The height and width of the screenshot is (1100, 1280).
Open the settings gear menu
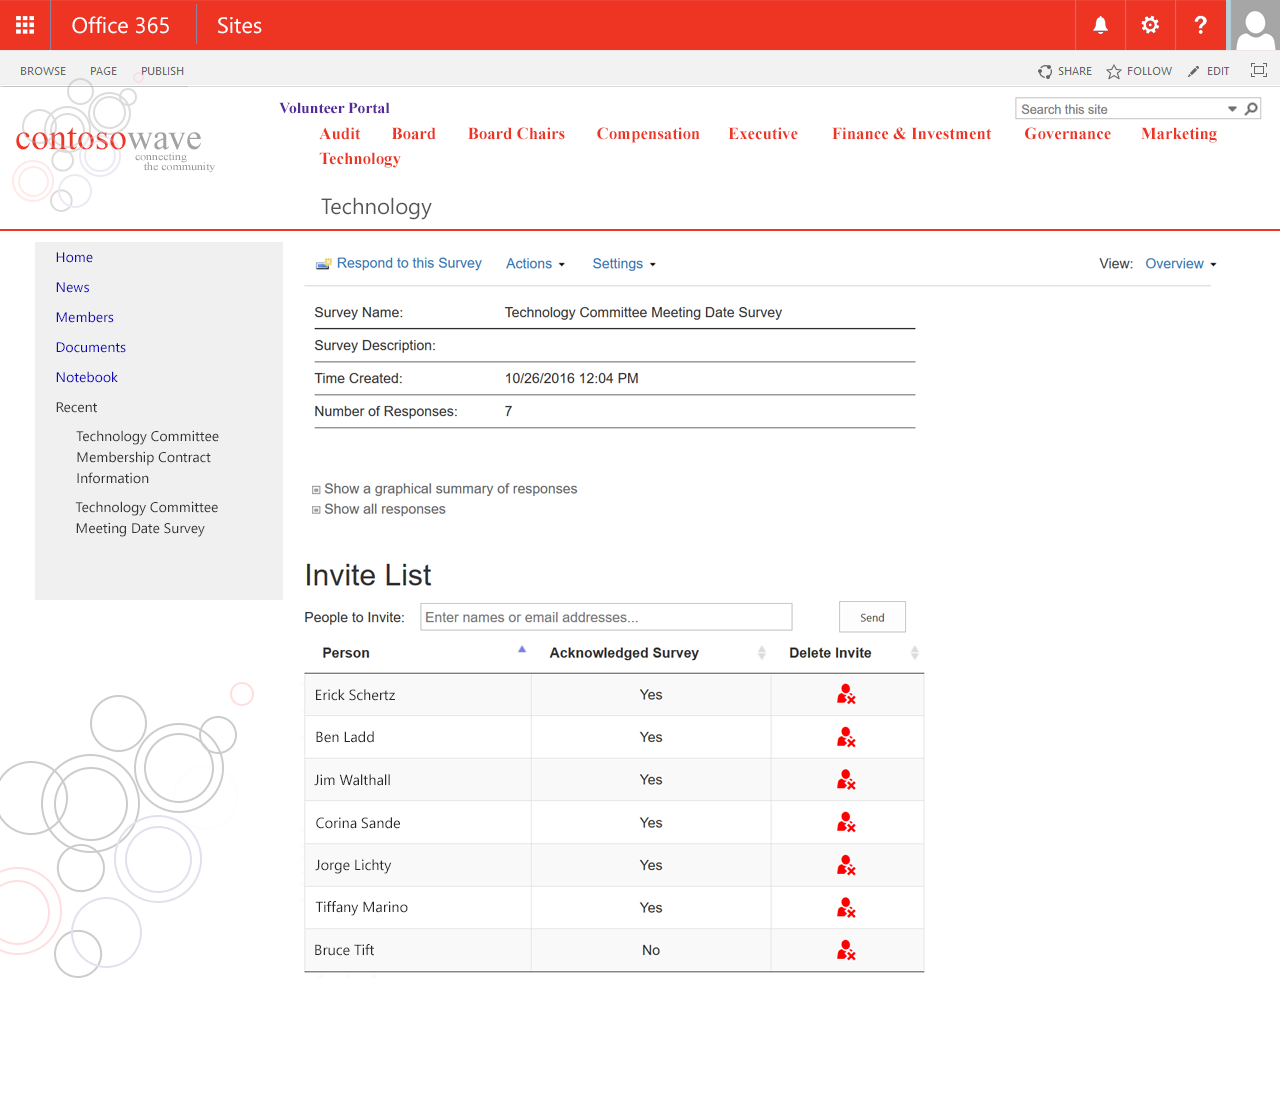1150,25
